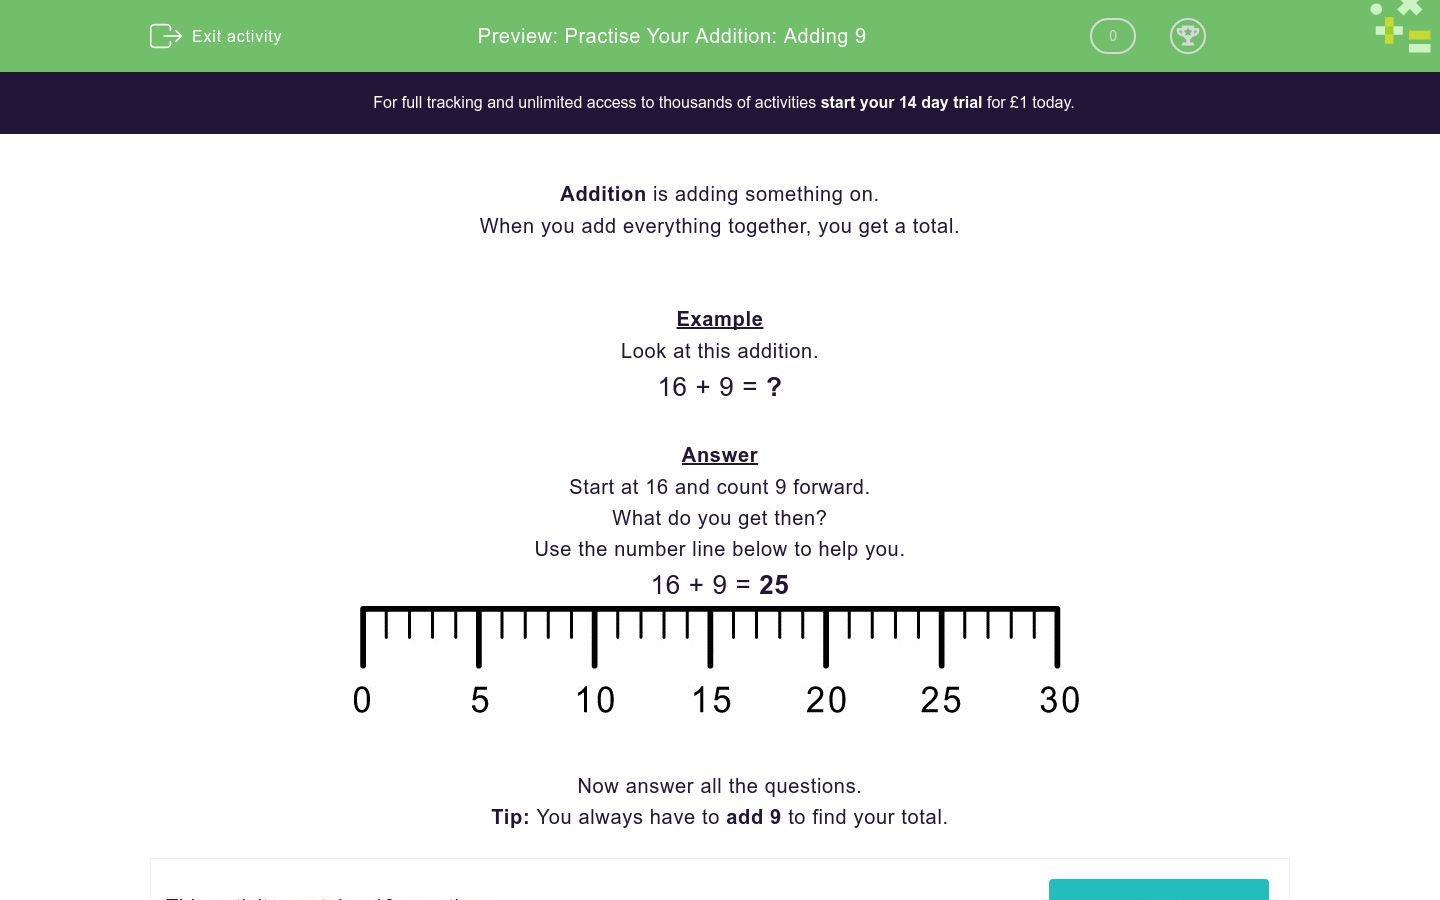The height and width of the screenshot is (900, 1440).
Task: Open the trophy rewards icon
Action: point(1188,36)
